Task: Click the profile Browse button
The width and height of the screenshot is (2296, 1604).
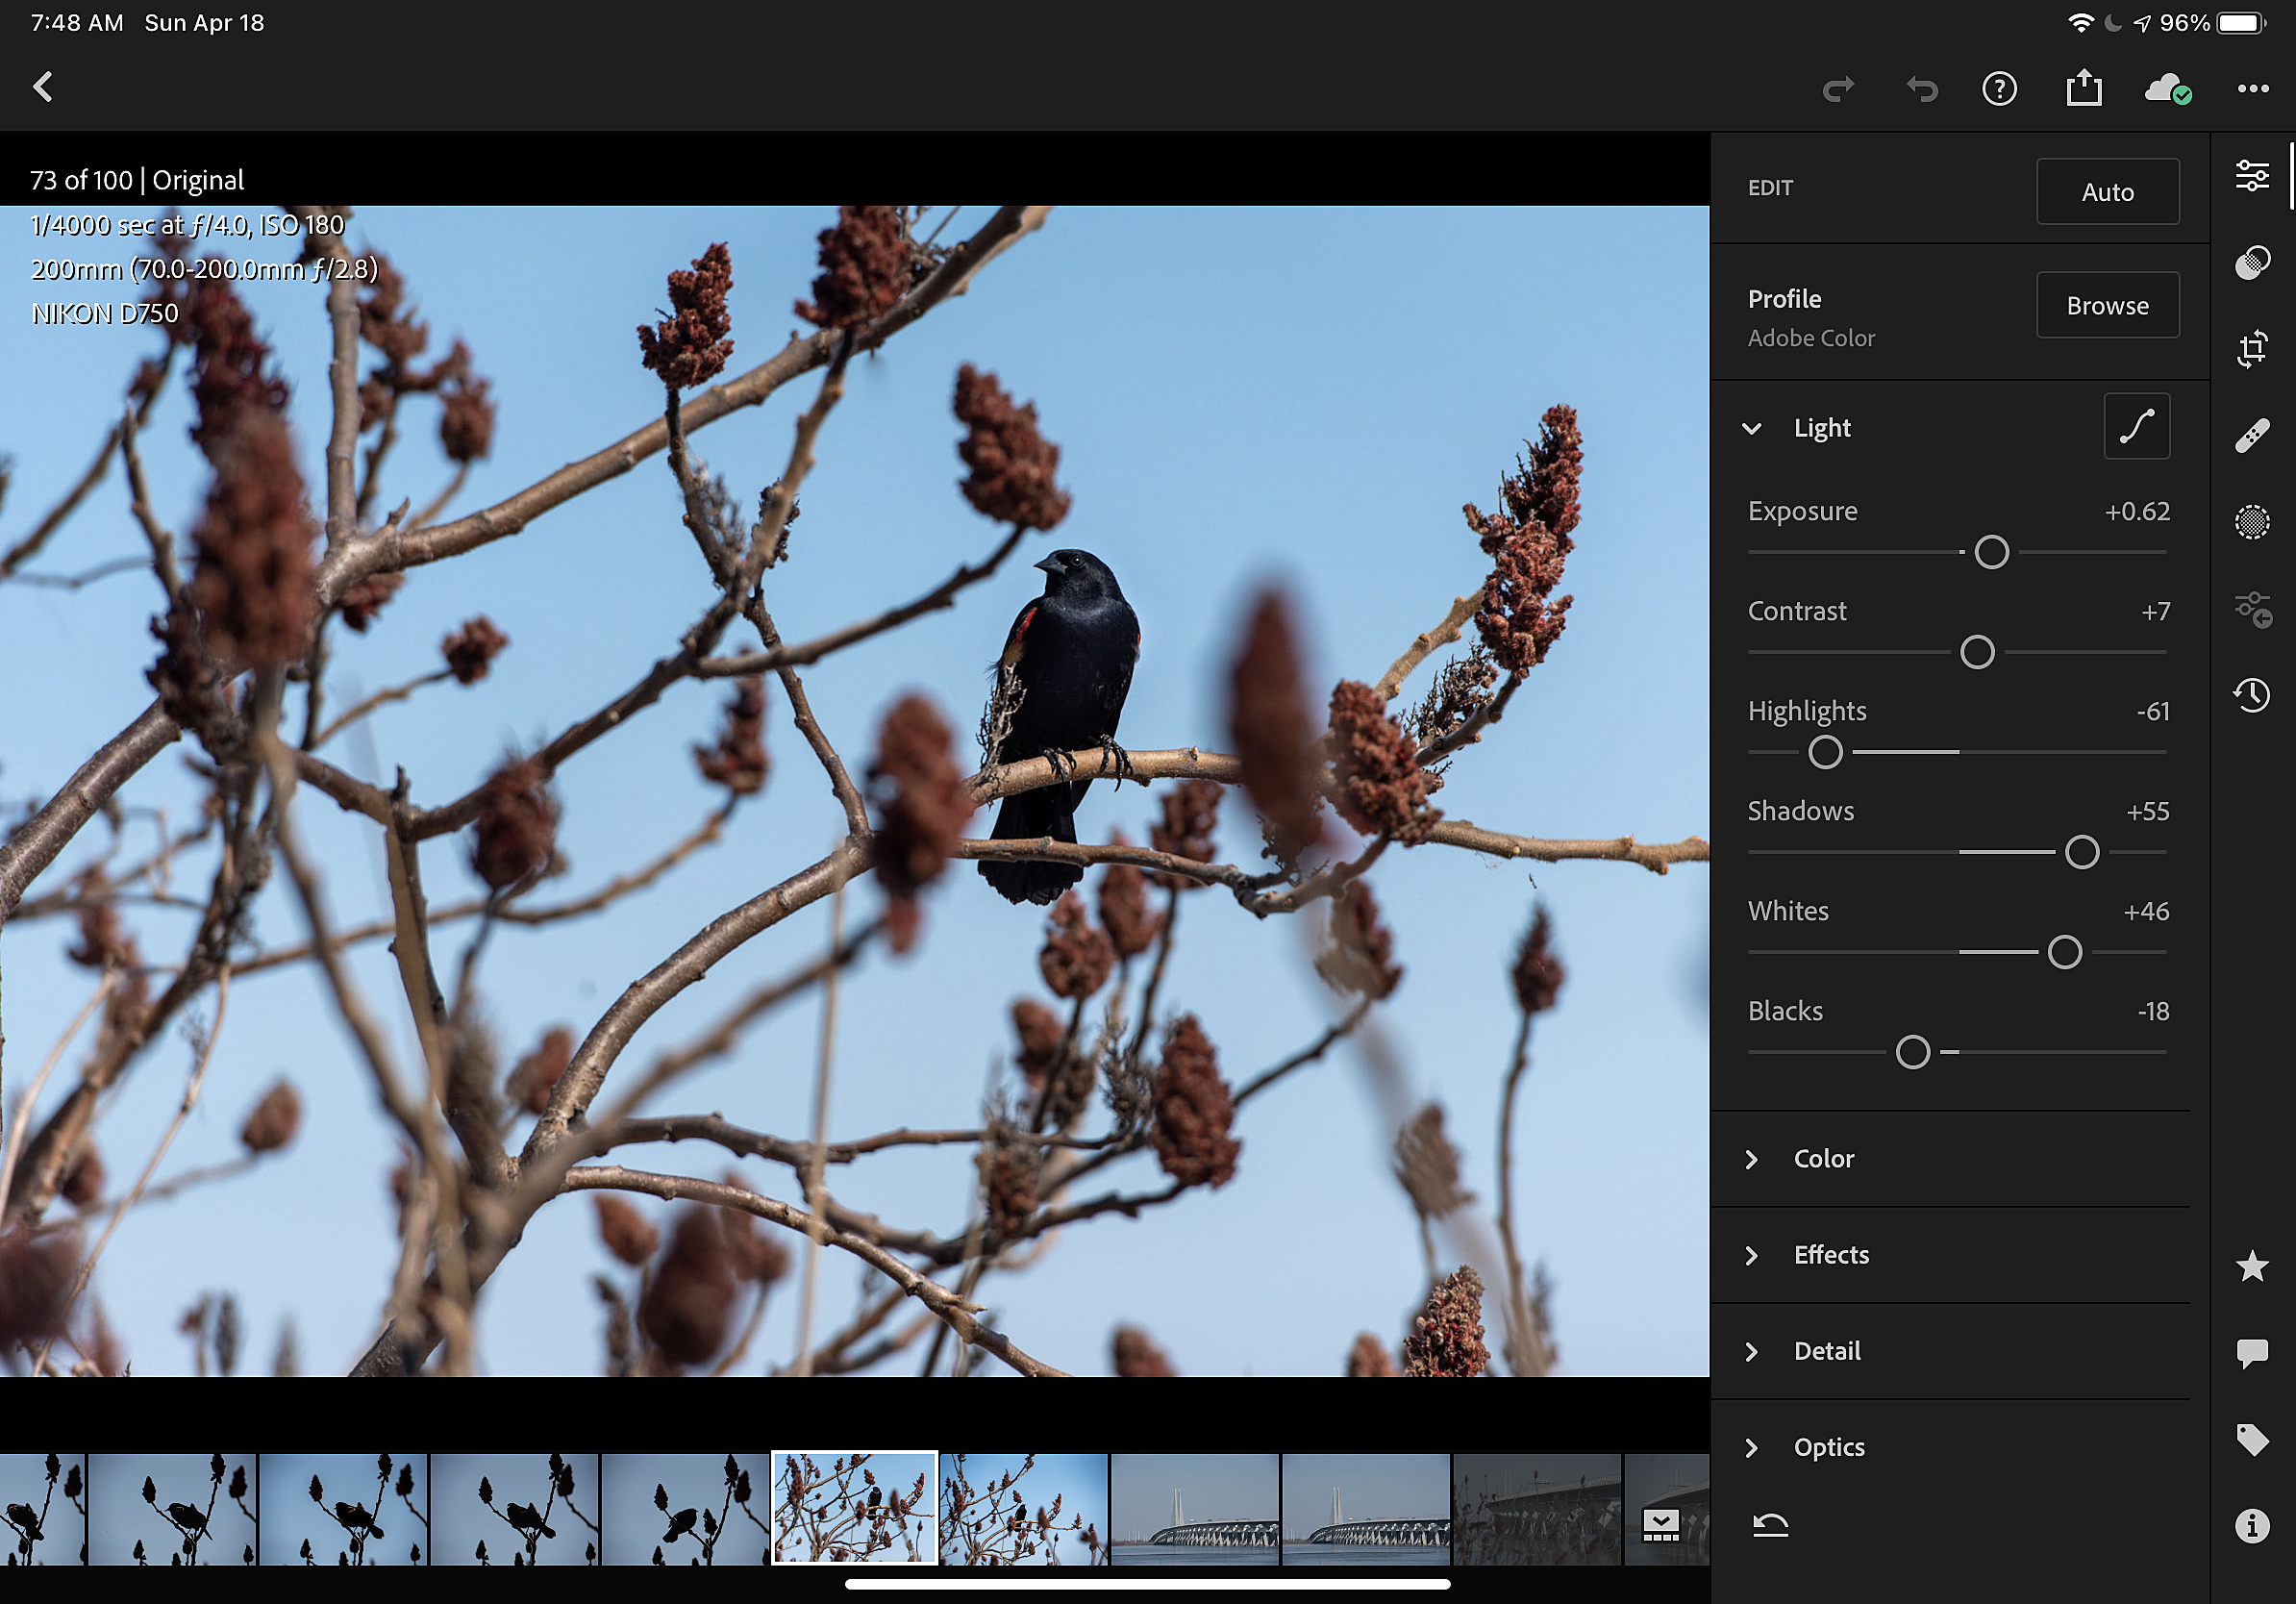Action: [2107, 305]
